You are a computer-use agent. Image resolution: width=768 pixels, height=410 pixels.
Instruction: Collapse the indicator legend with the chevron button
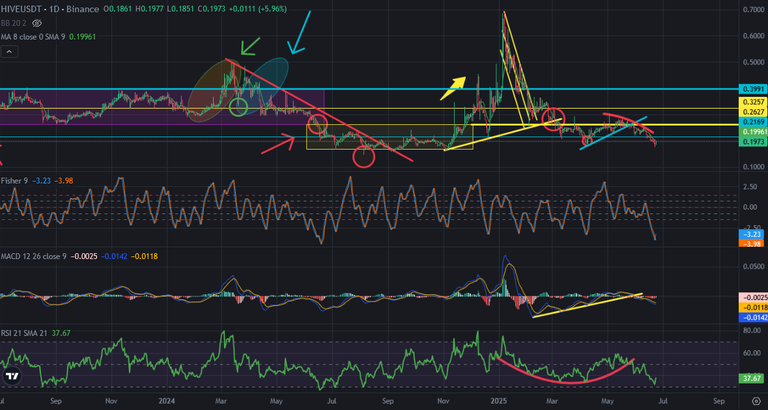click(9, 51)
